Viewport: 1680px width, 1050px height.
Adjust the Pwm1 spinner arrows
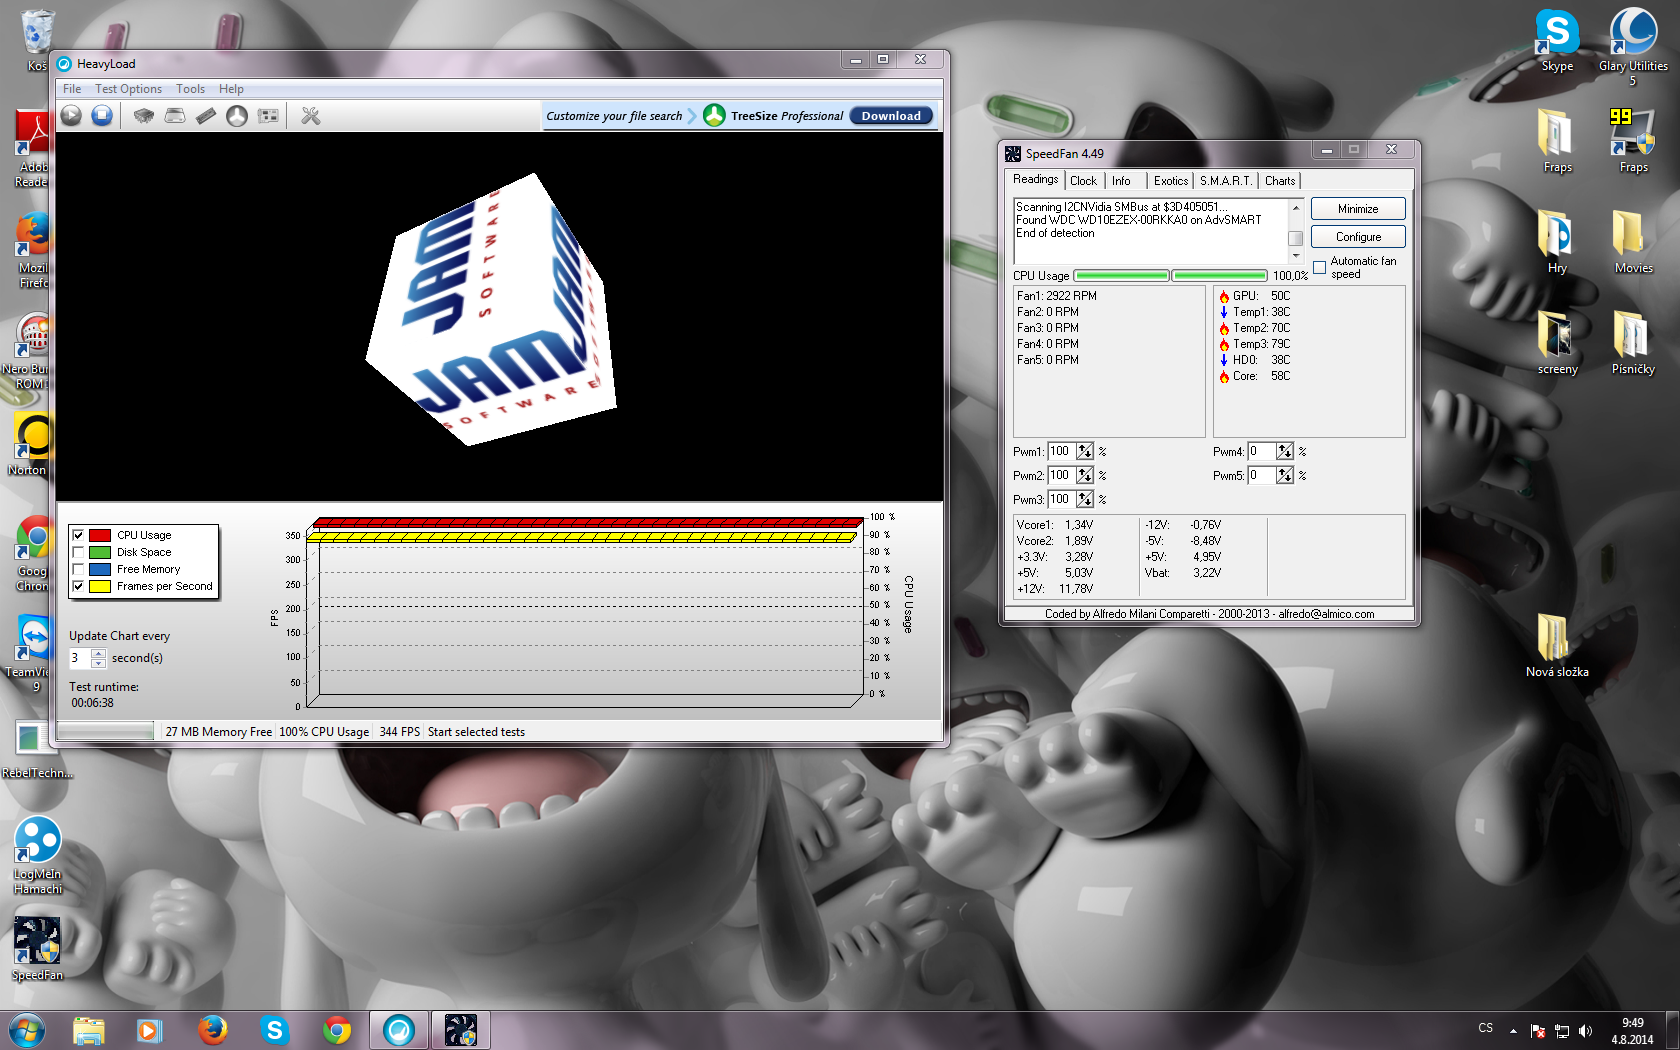click(x=1085, y=451)
